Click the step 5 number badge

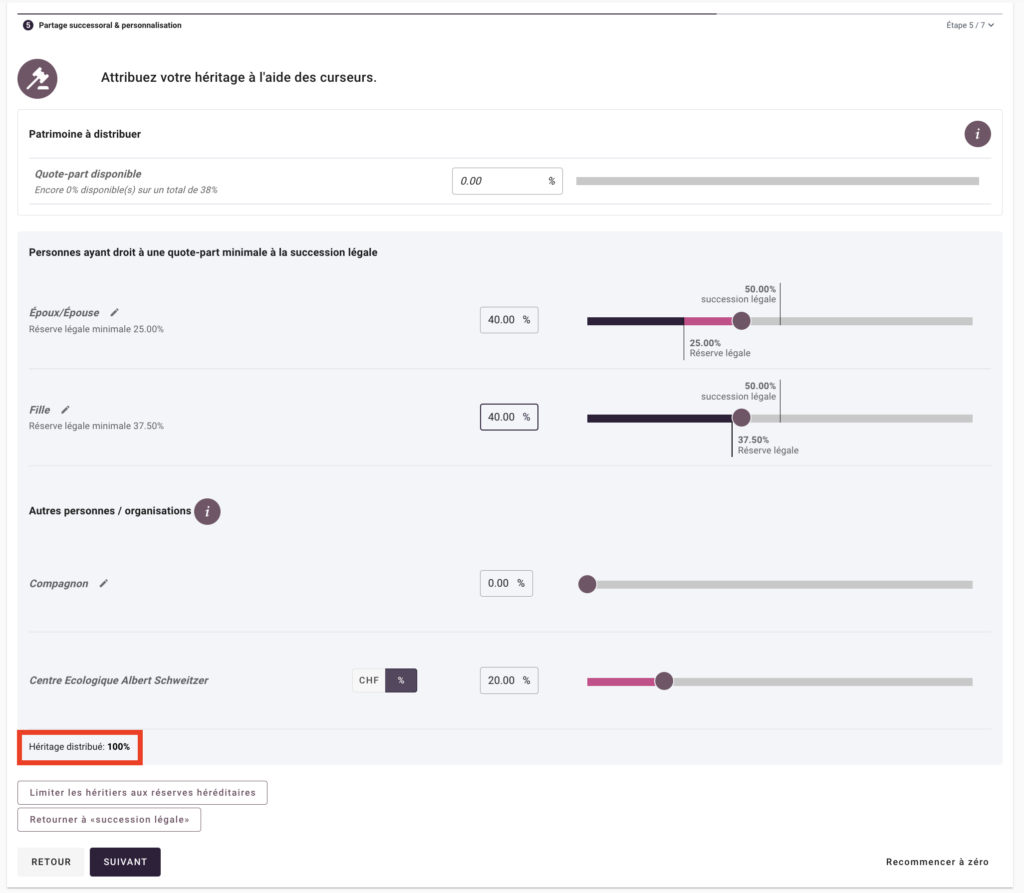(x=28, y=25)
